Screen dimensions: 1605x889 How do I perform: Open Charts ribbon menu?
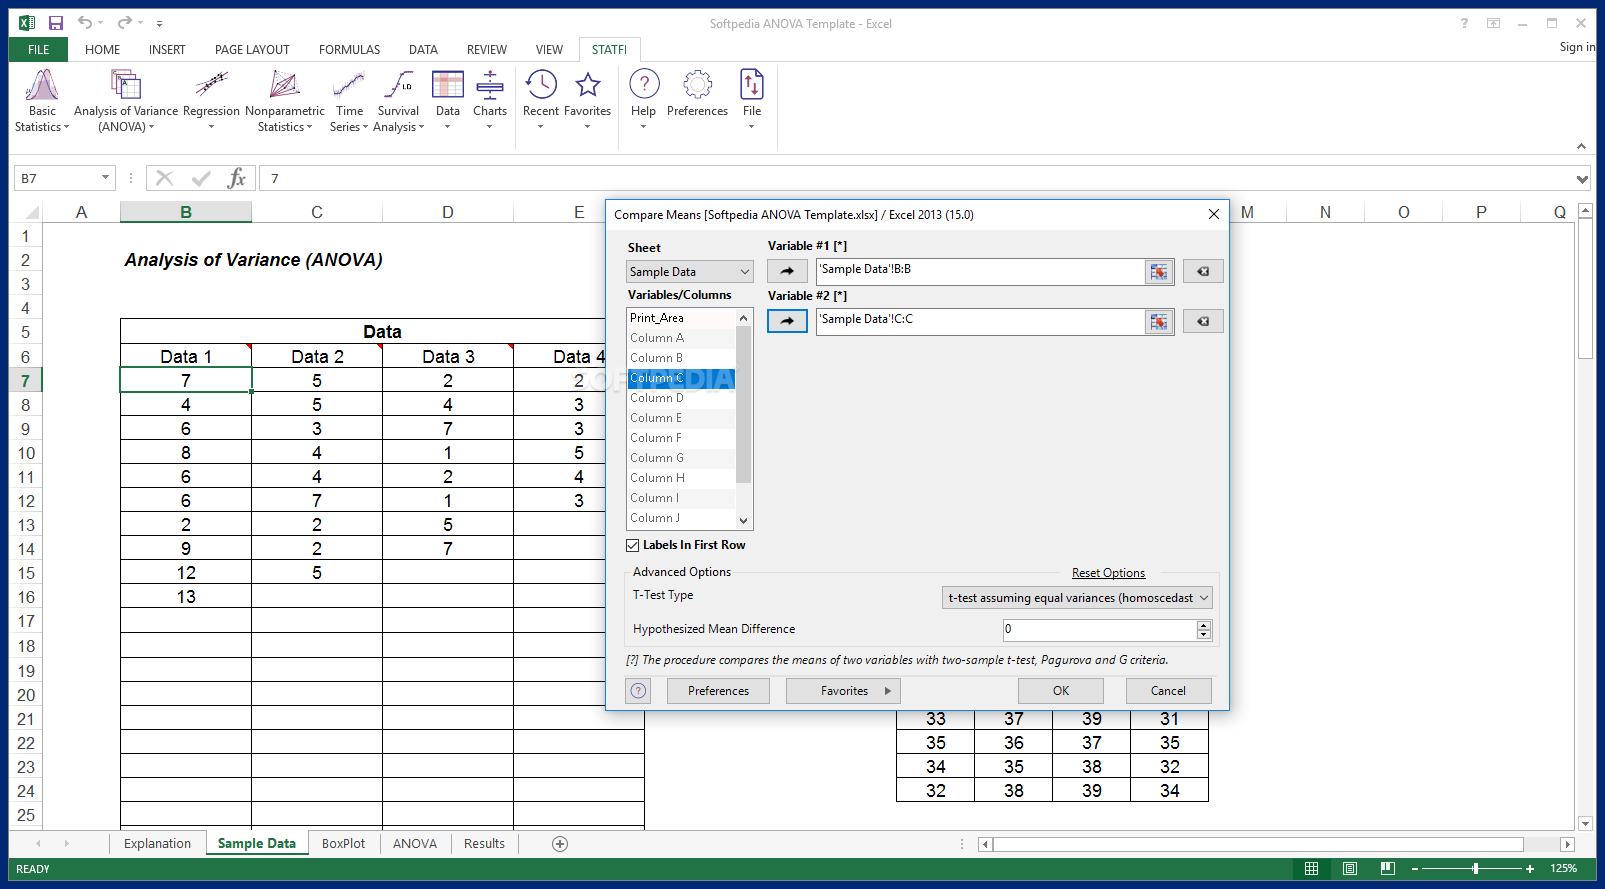[x=490, y=100]
